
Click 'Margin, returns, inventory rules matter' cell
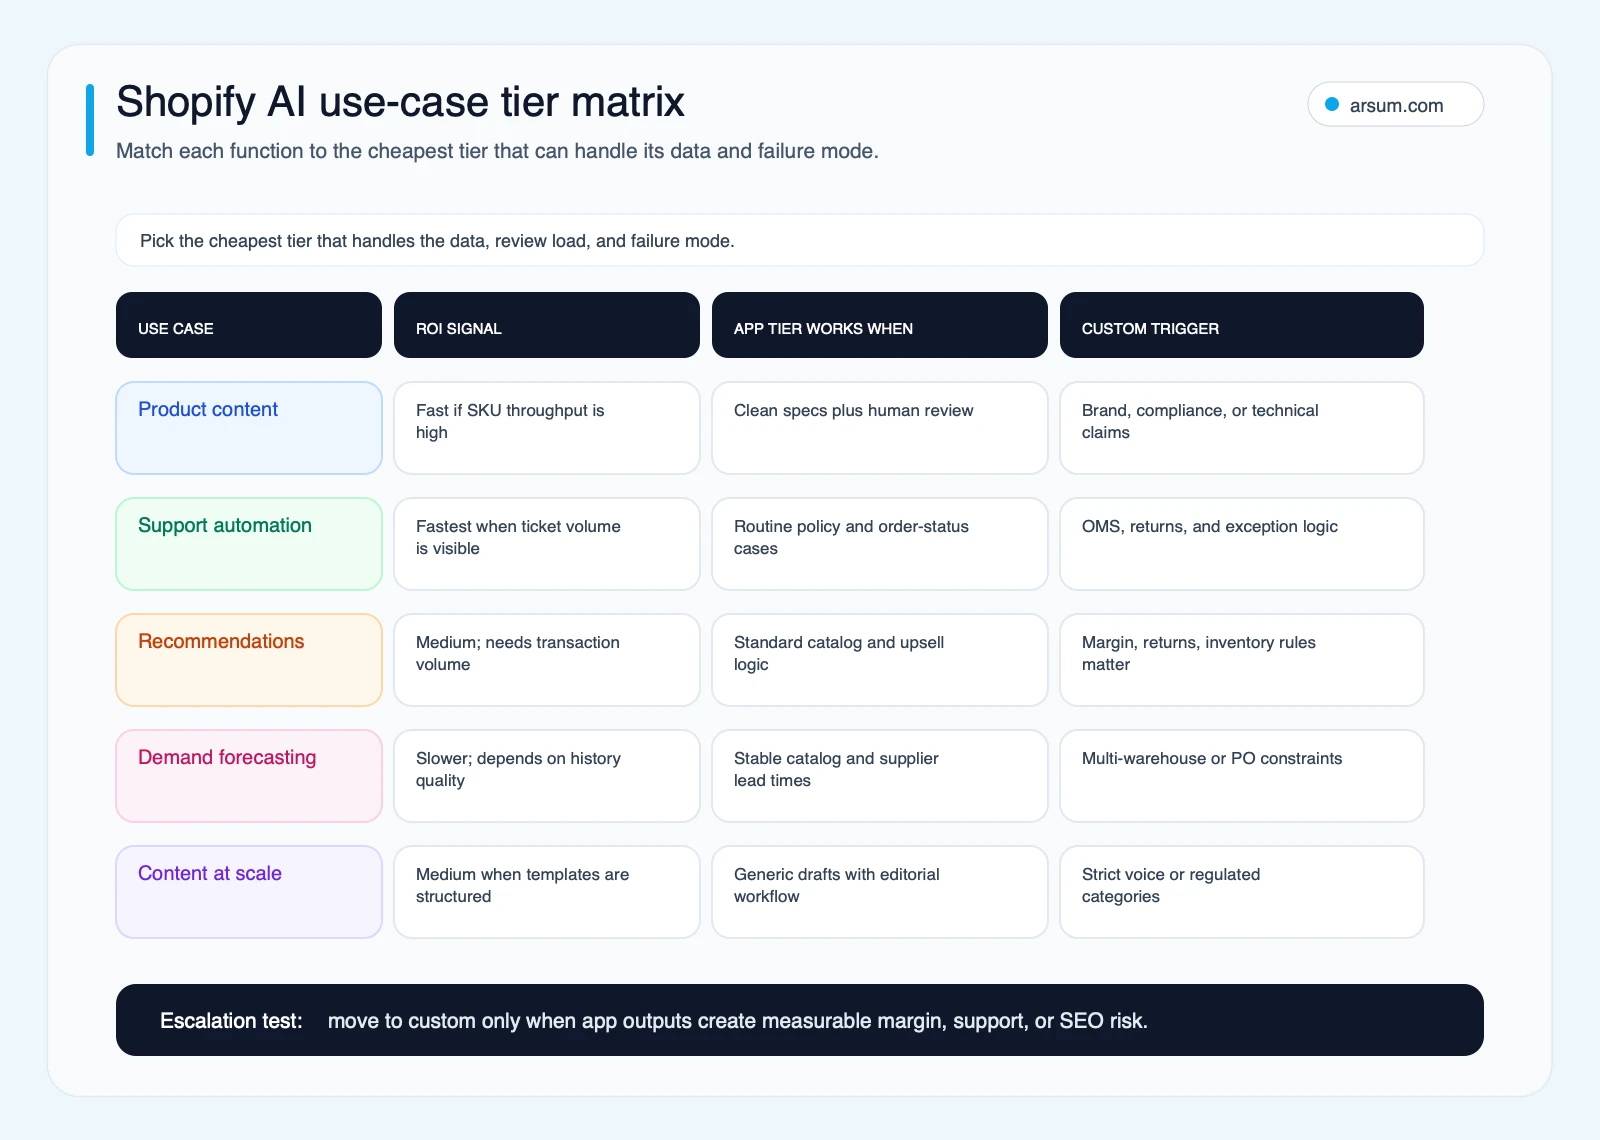[1241, 660]
